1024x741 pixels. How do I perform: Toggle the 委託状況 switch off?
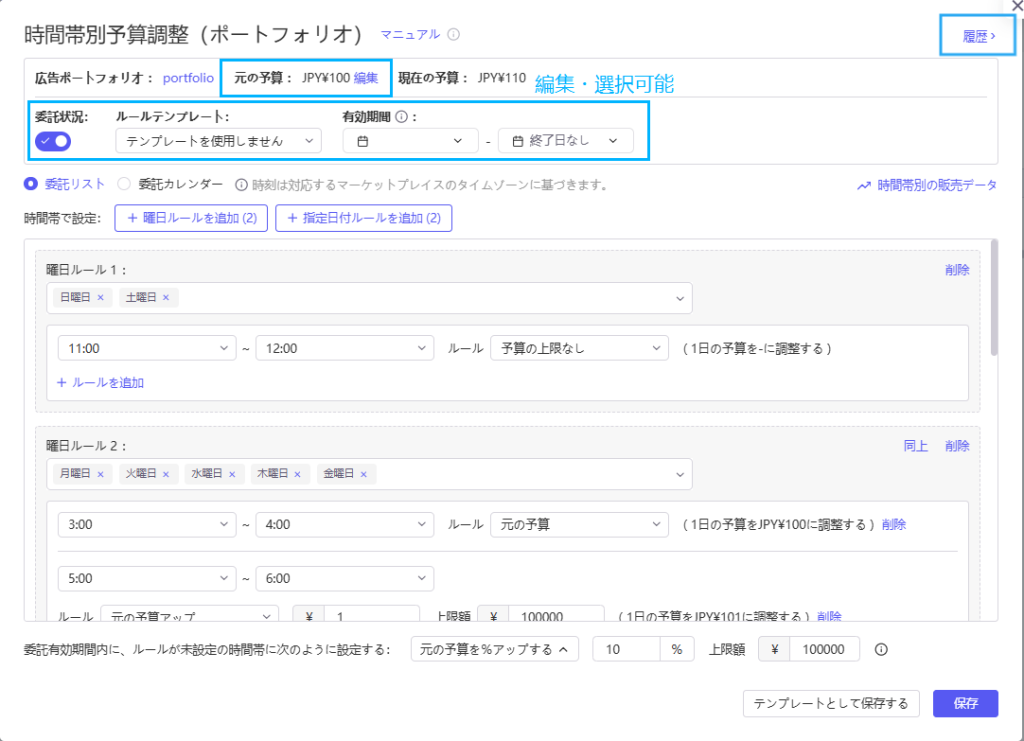tap(53, 141)
